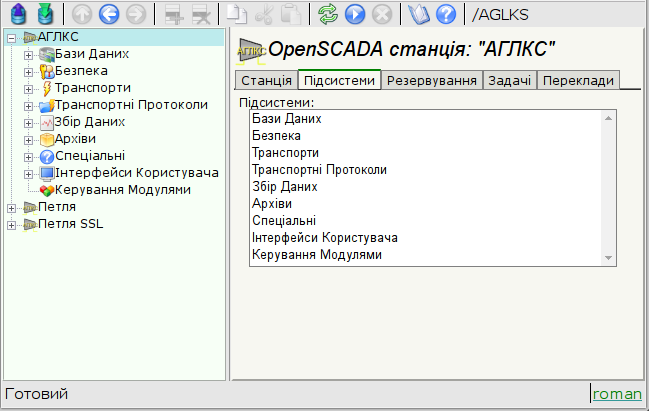649x411 pixels.
Task: Click the lightning icon beside Транспорти
Action: pos(45,88)
